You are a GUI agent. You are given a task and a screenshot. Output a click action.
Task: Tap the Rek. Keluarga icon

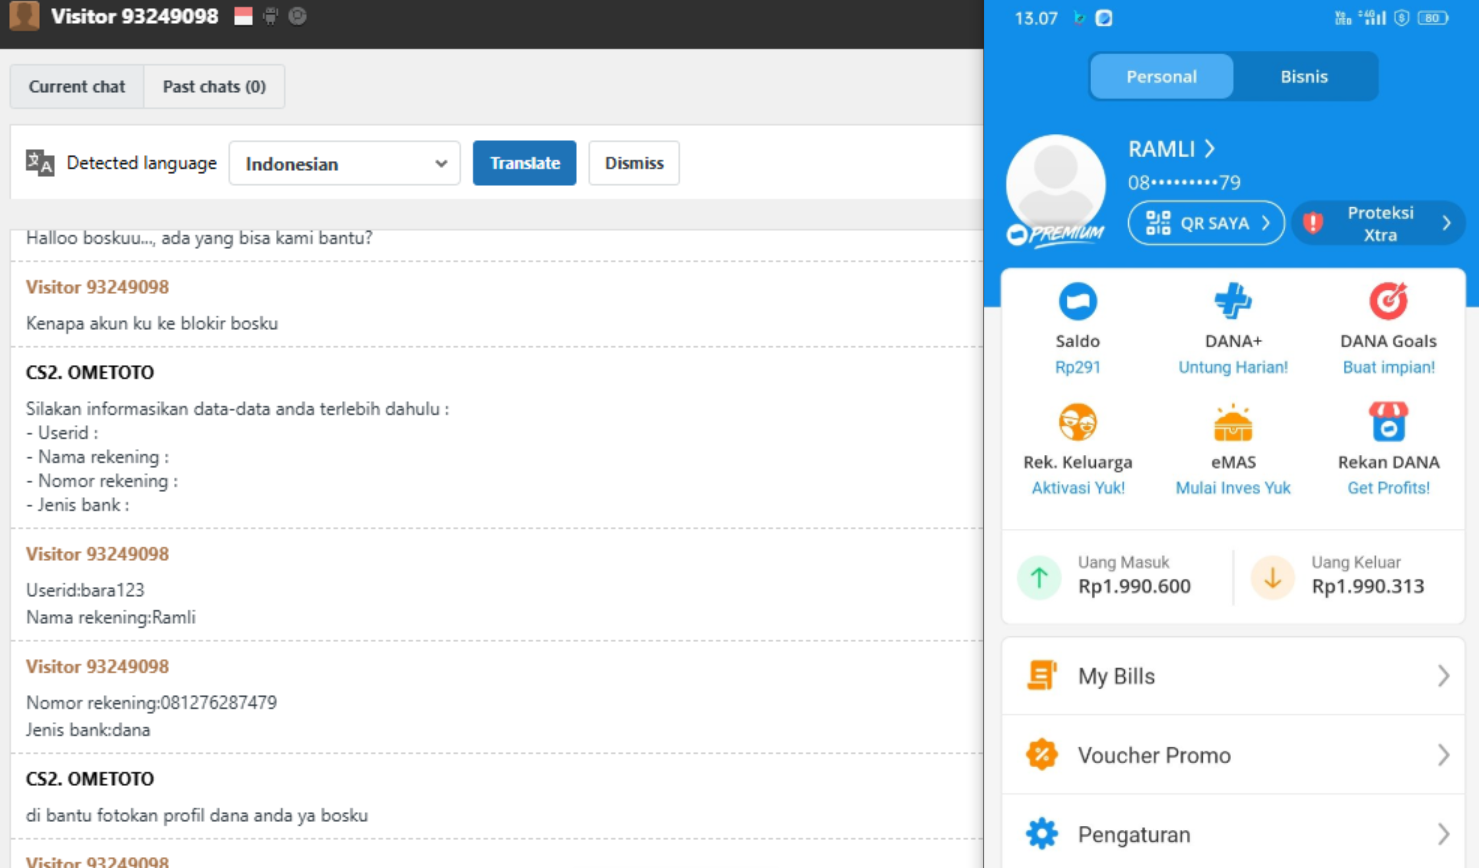tap(1077, 422)
